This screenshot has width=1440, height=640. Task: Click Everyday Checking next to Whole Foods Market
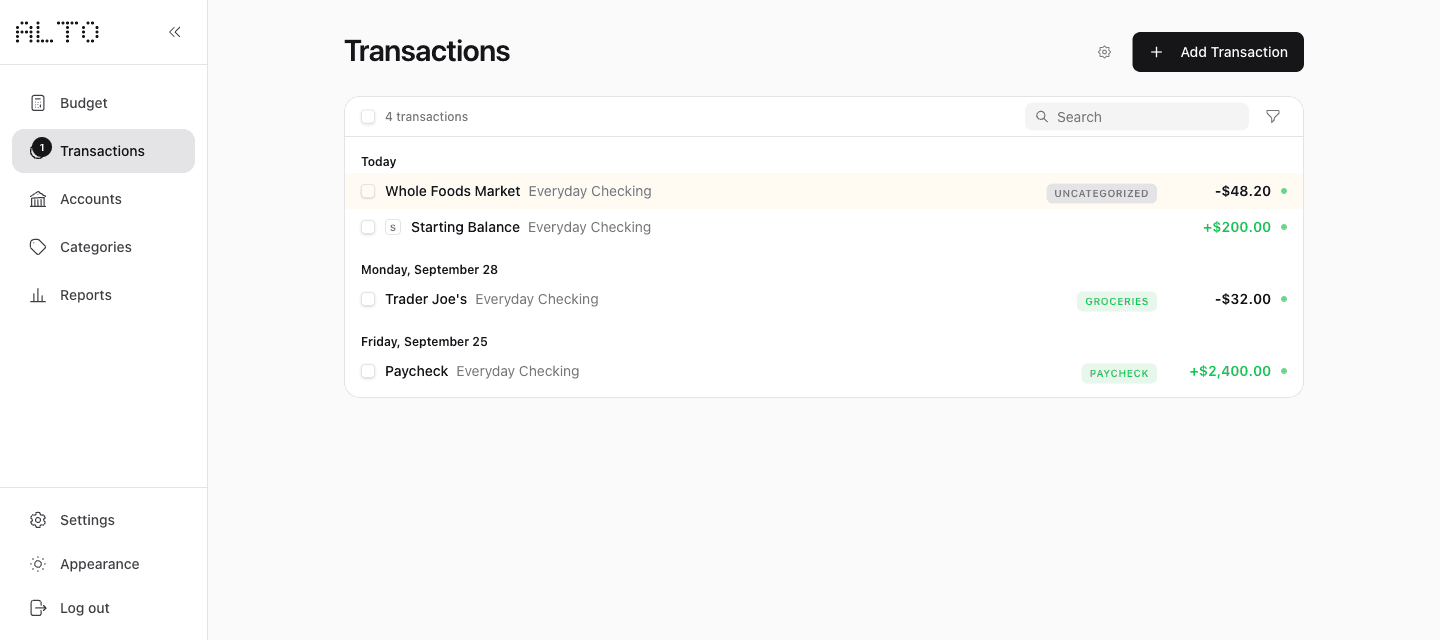point(590,191)
